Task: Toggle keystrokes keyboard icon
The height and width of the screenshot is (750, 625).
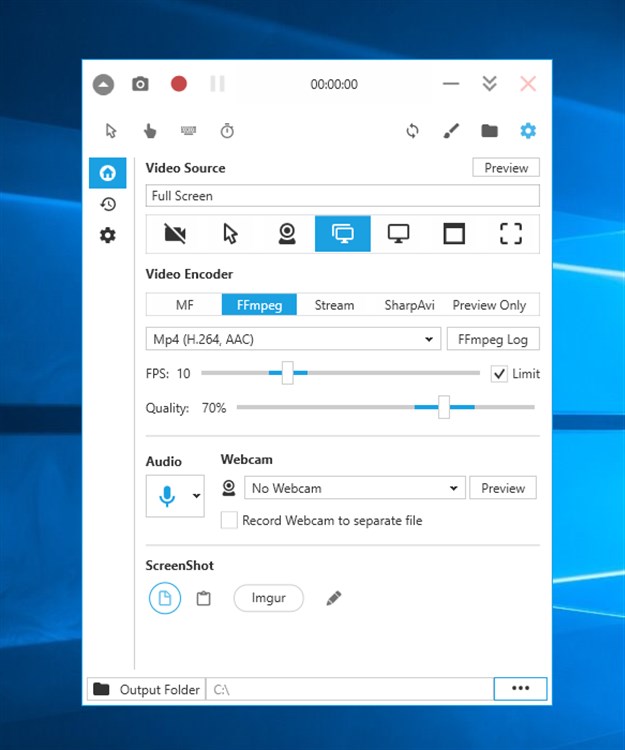Action: click(x=188, y=130)
